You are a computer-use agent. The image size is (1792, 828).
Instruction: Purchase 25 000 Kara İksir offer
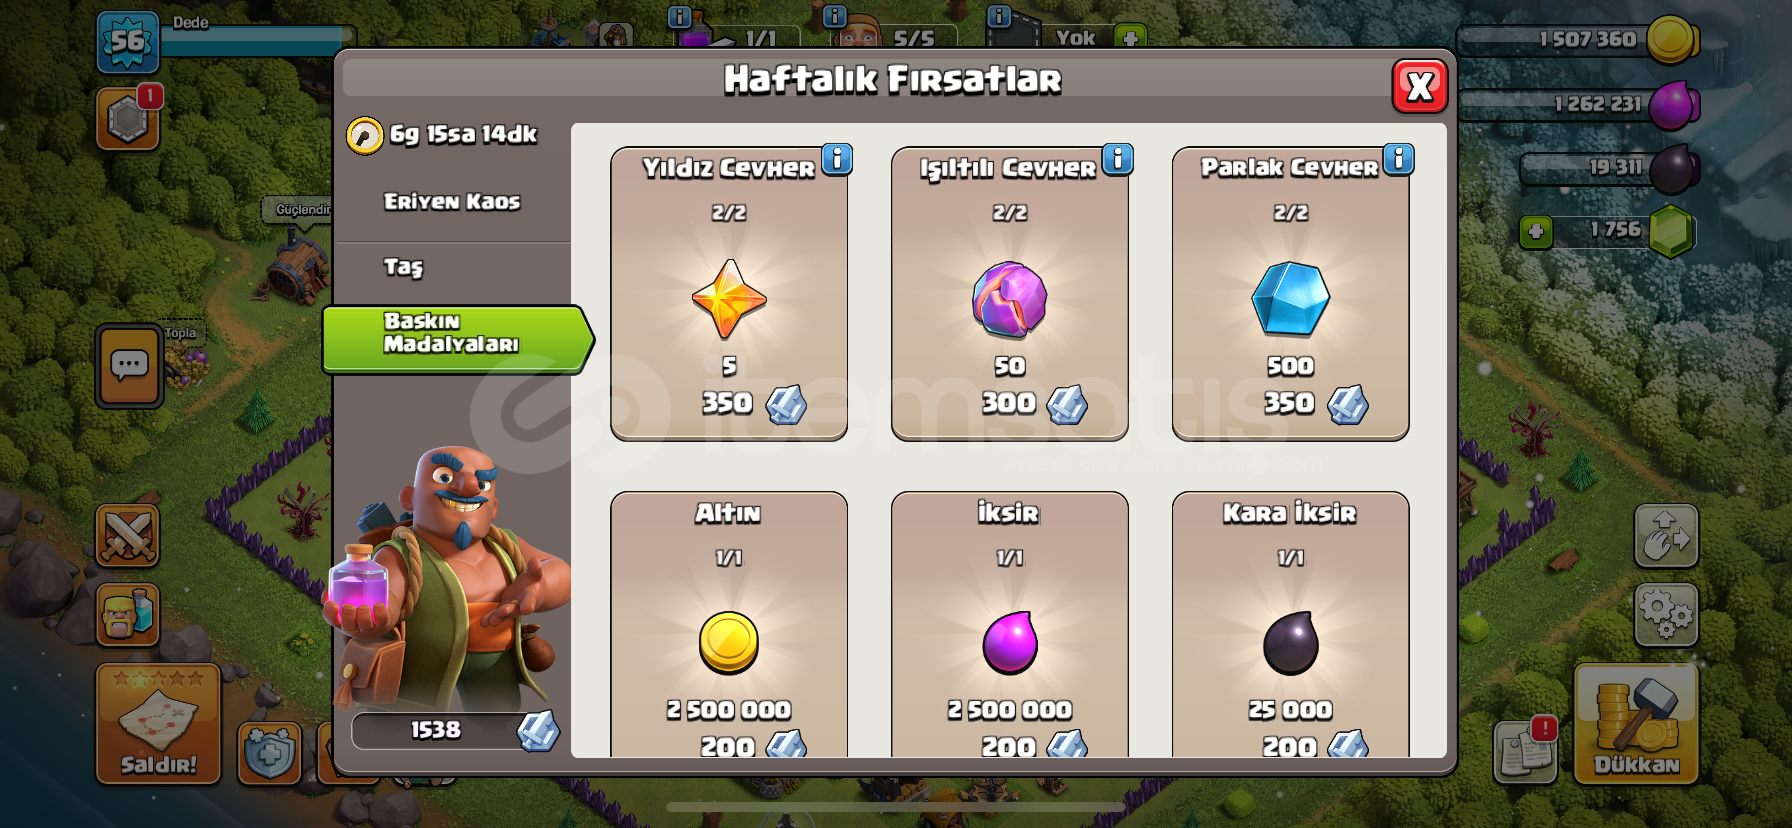tap(1290, 625)
